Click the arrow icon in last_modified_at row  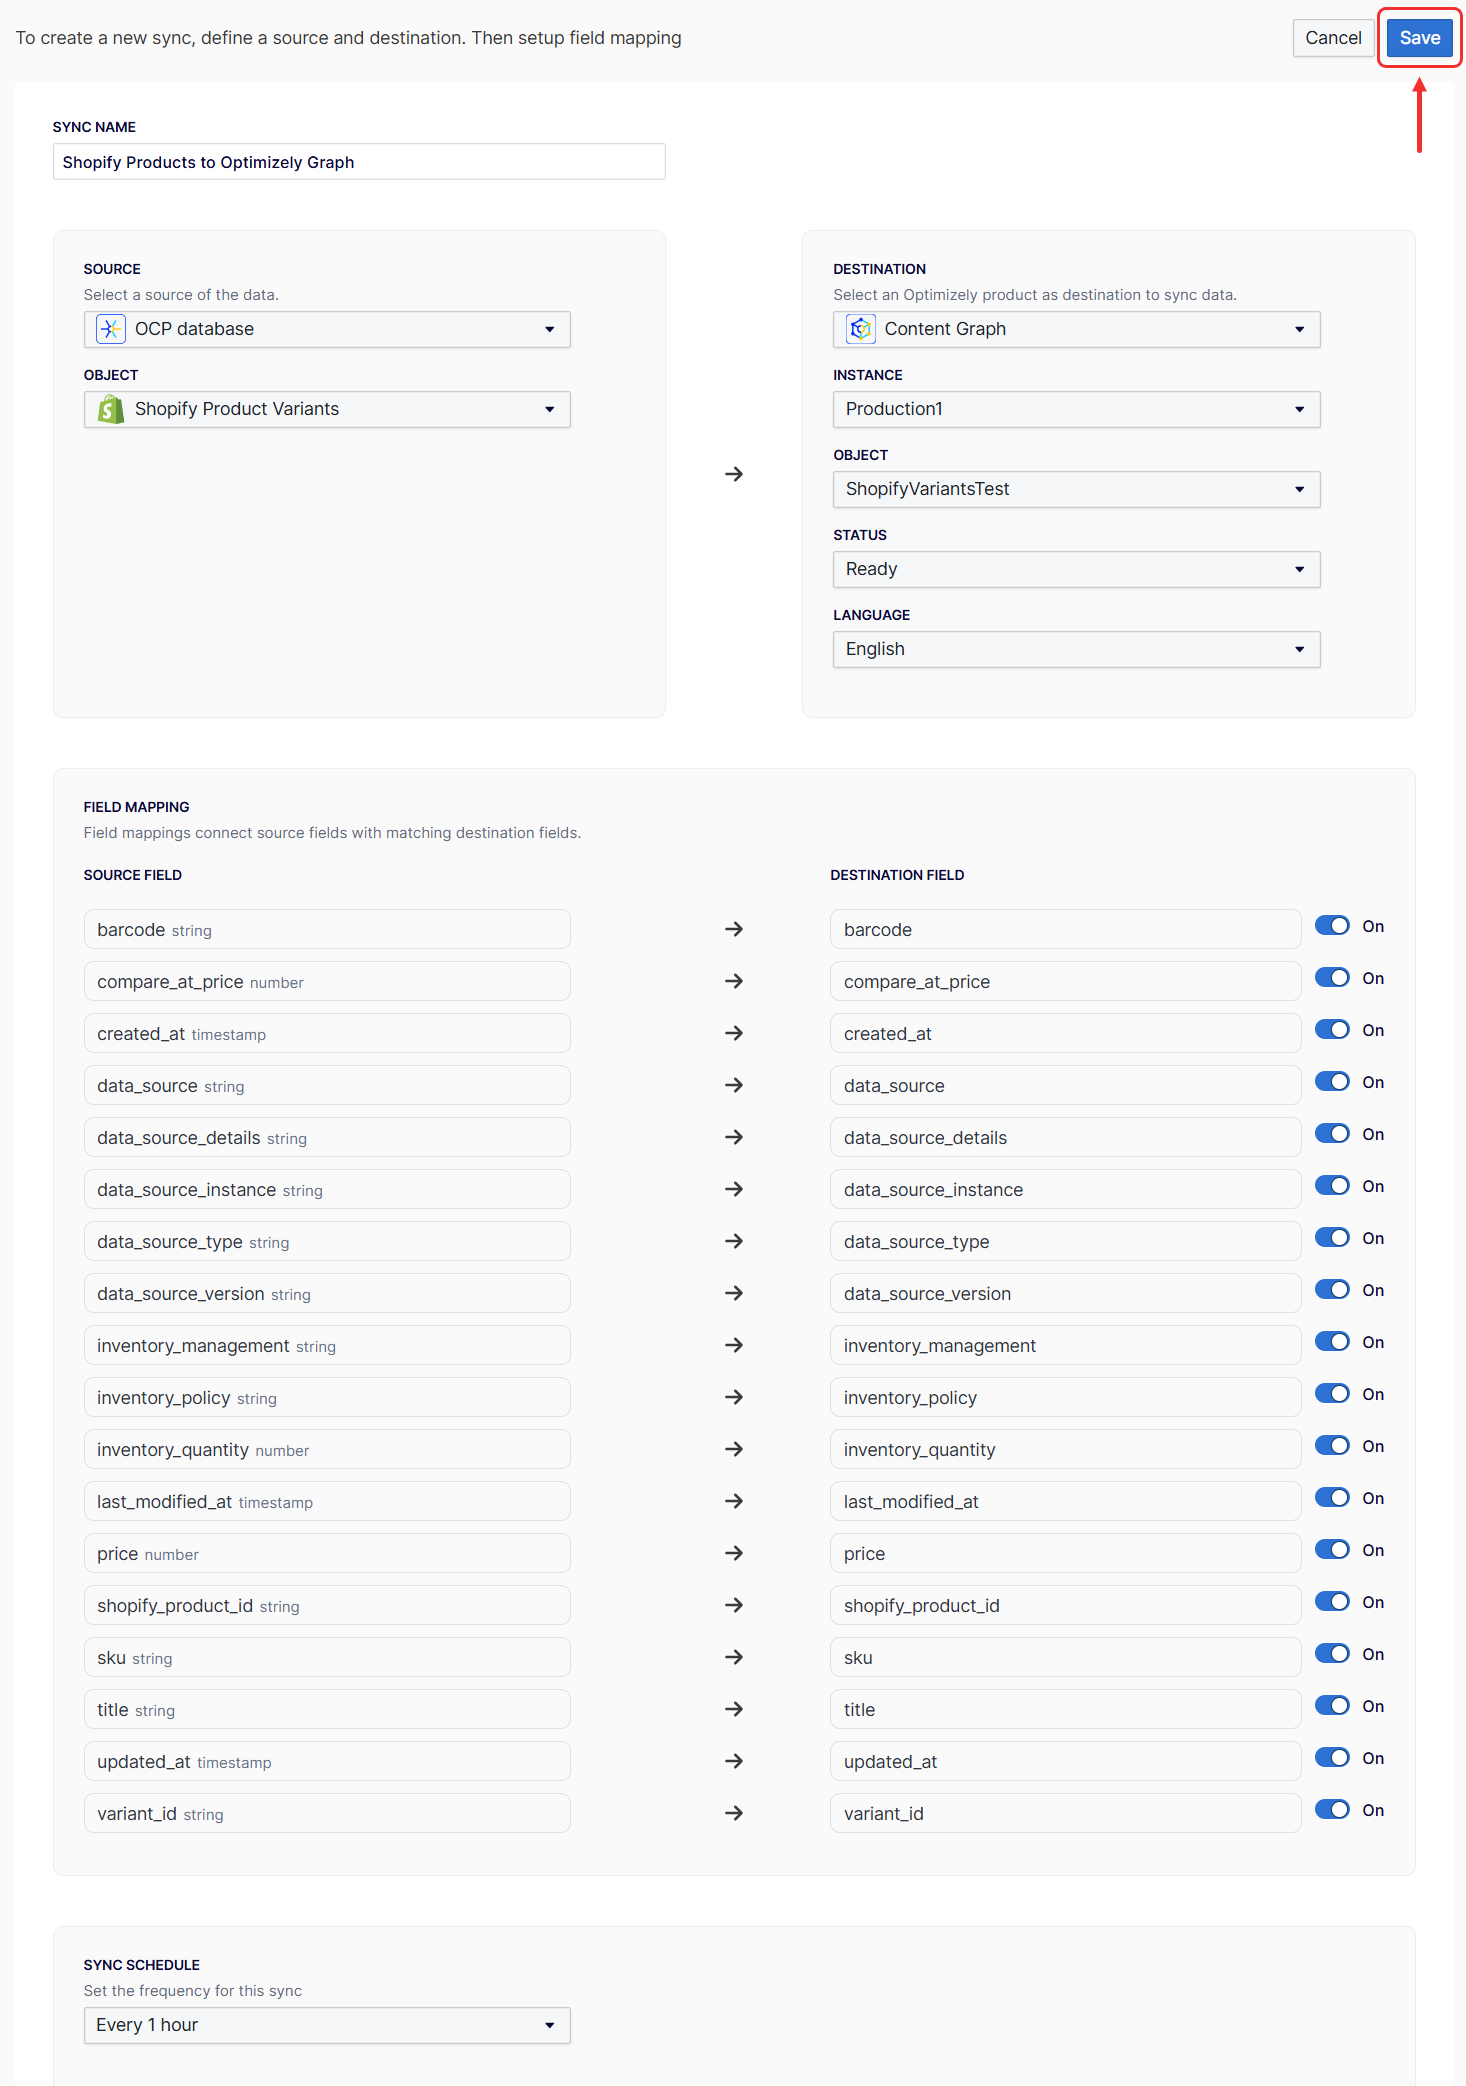[x=734, y=1501]
